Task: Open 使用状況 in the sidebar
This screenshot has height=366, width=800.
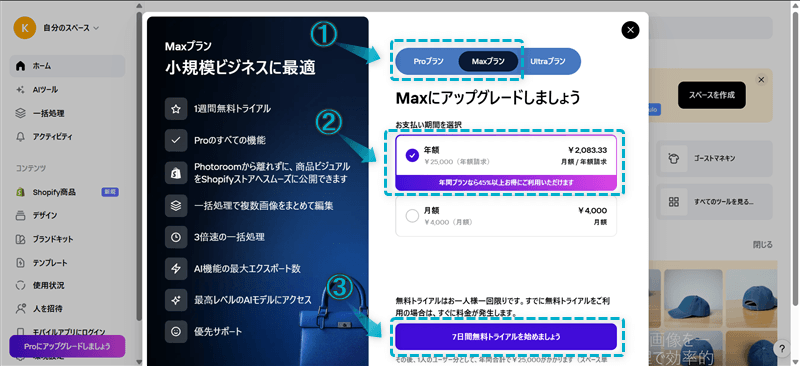Action: tap(67, 285)
